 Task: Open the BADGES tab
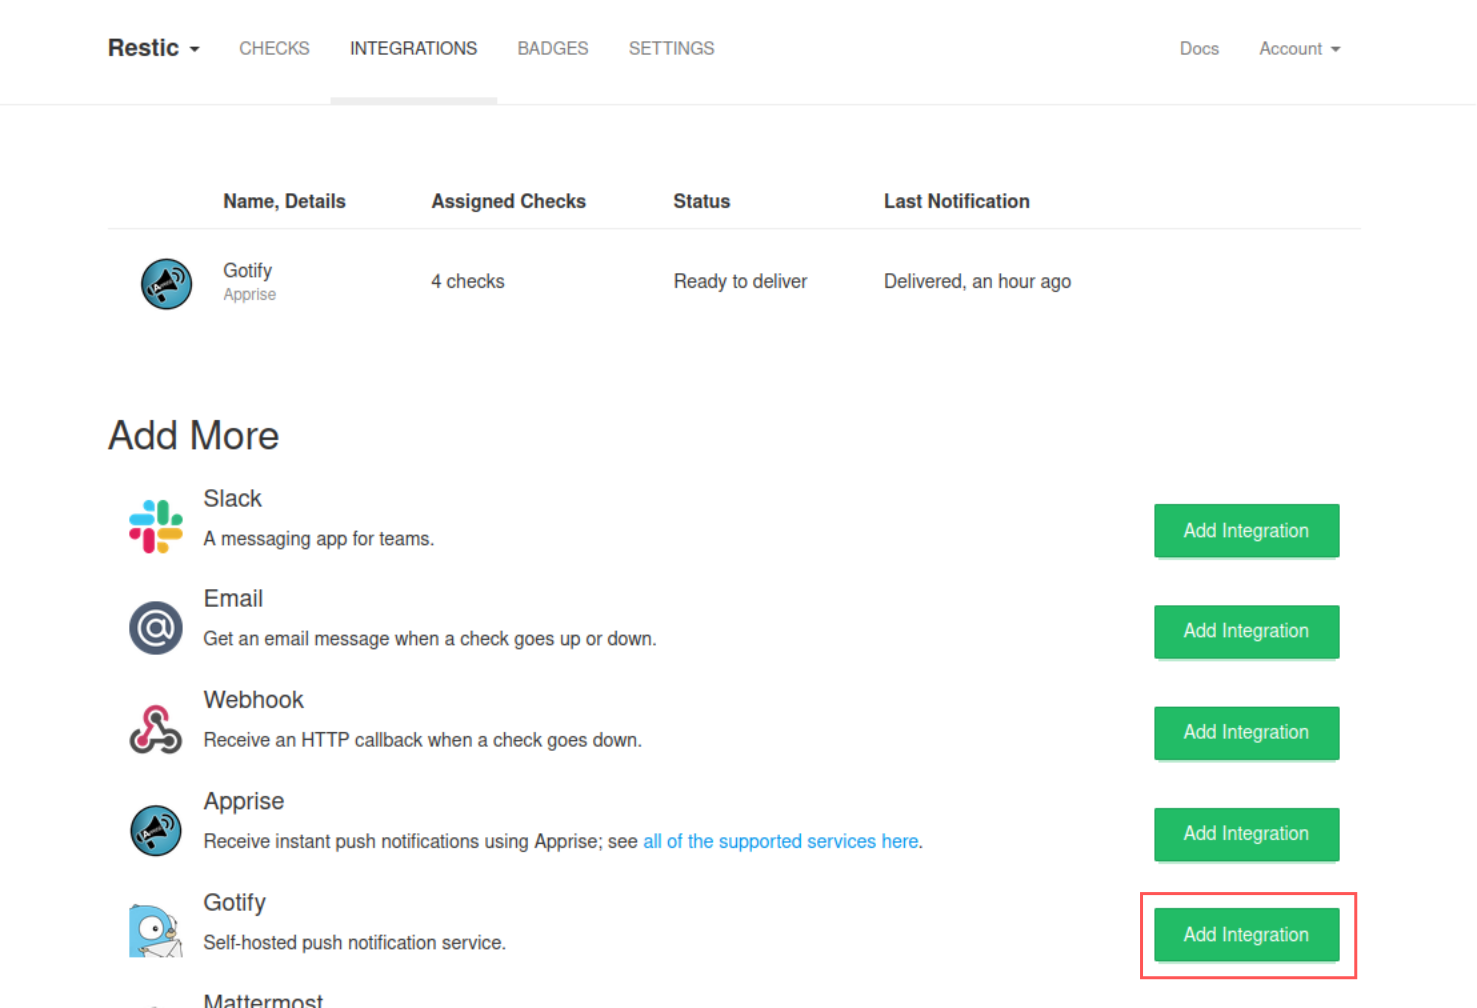point(552,48)
